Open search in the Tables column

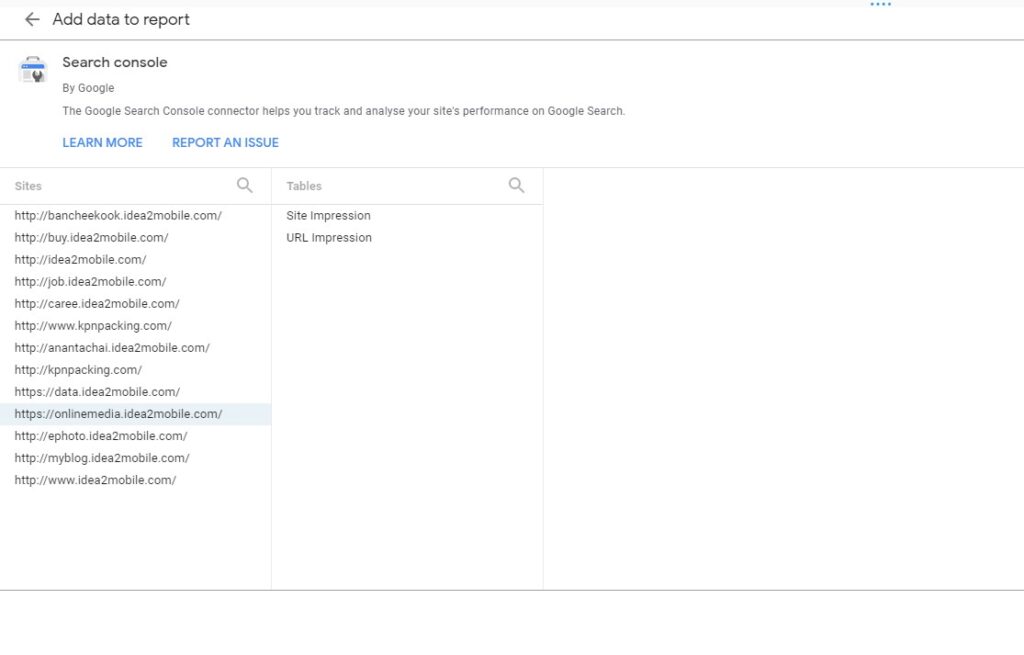(x=516, y=185)
